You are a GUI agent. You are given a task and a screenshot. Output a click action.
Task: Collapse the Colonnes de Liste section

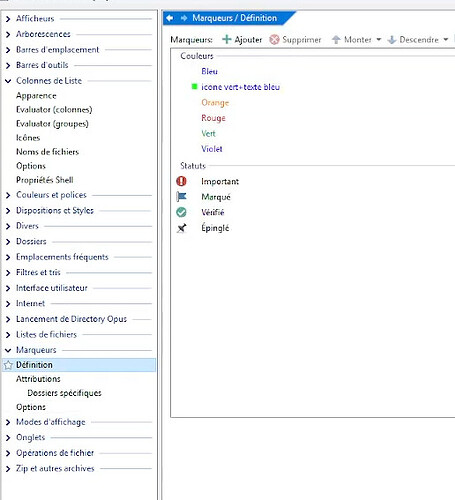(8, 81)
